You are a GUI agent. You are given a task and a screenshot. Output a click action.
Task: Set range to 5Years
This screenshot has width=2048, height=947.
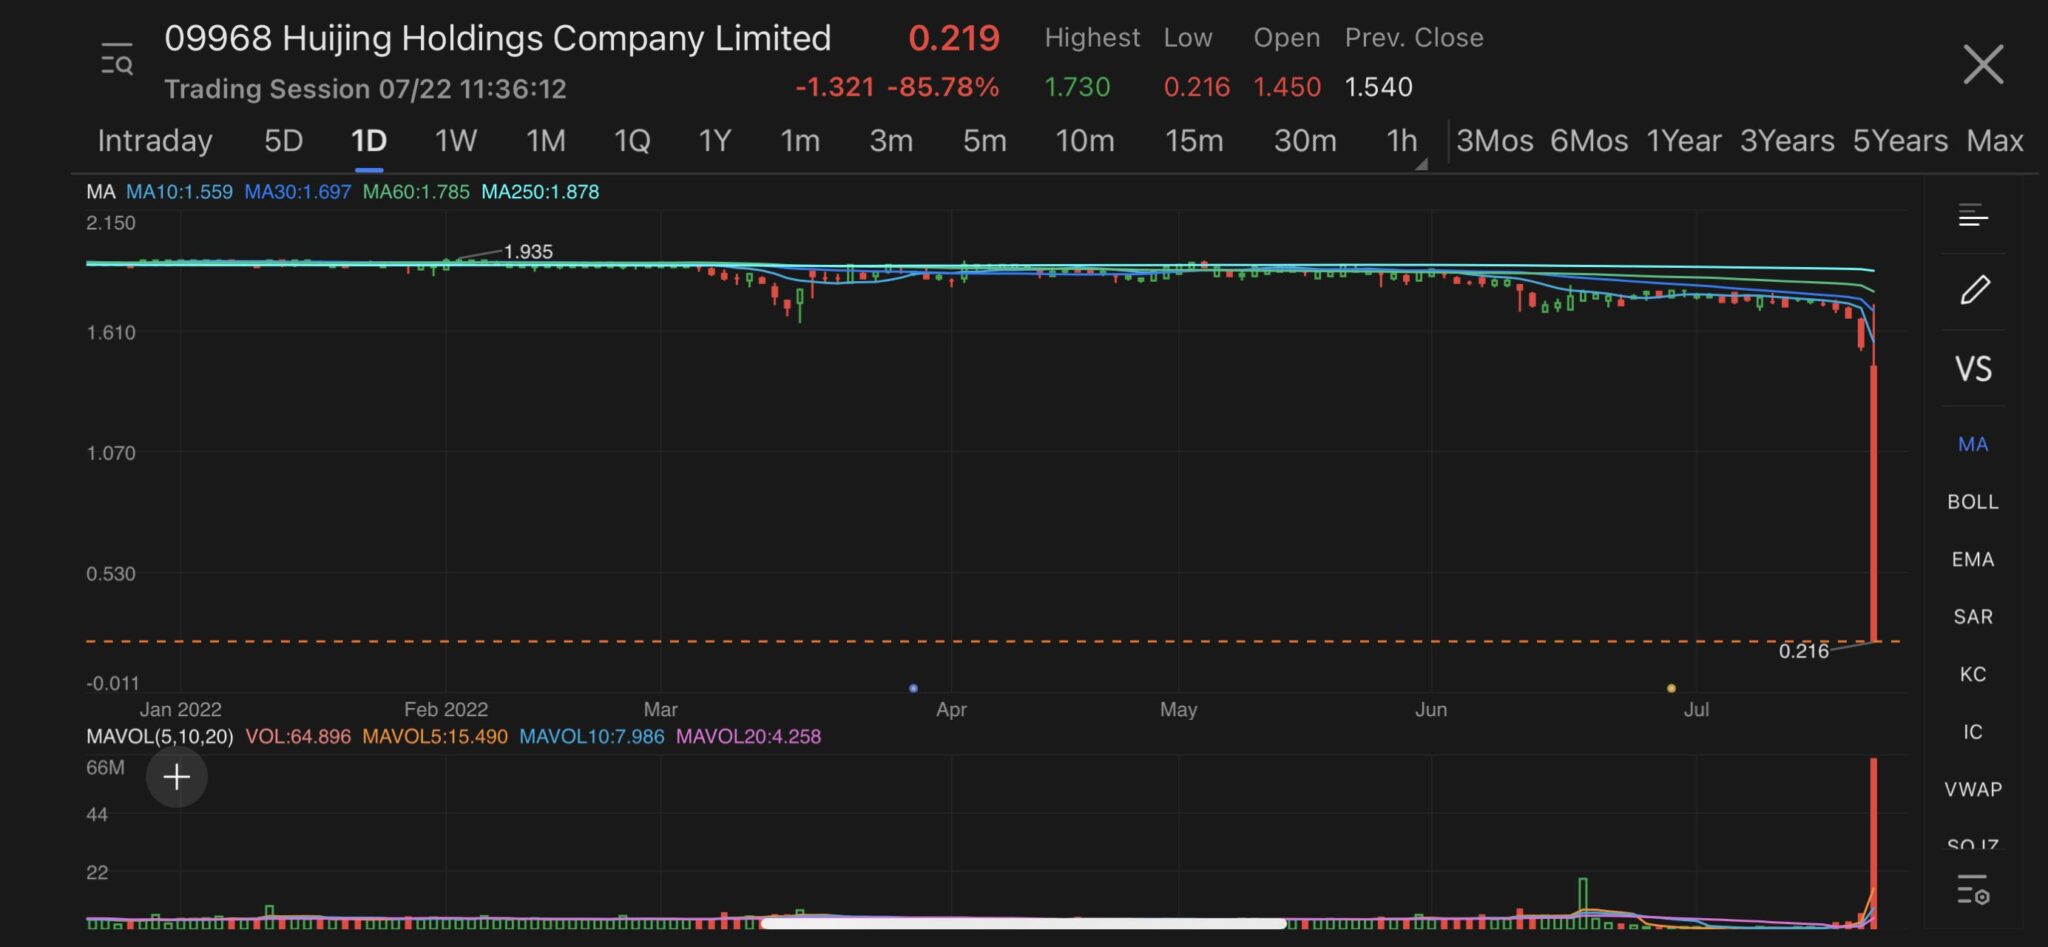click(1900, 141)
